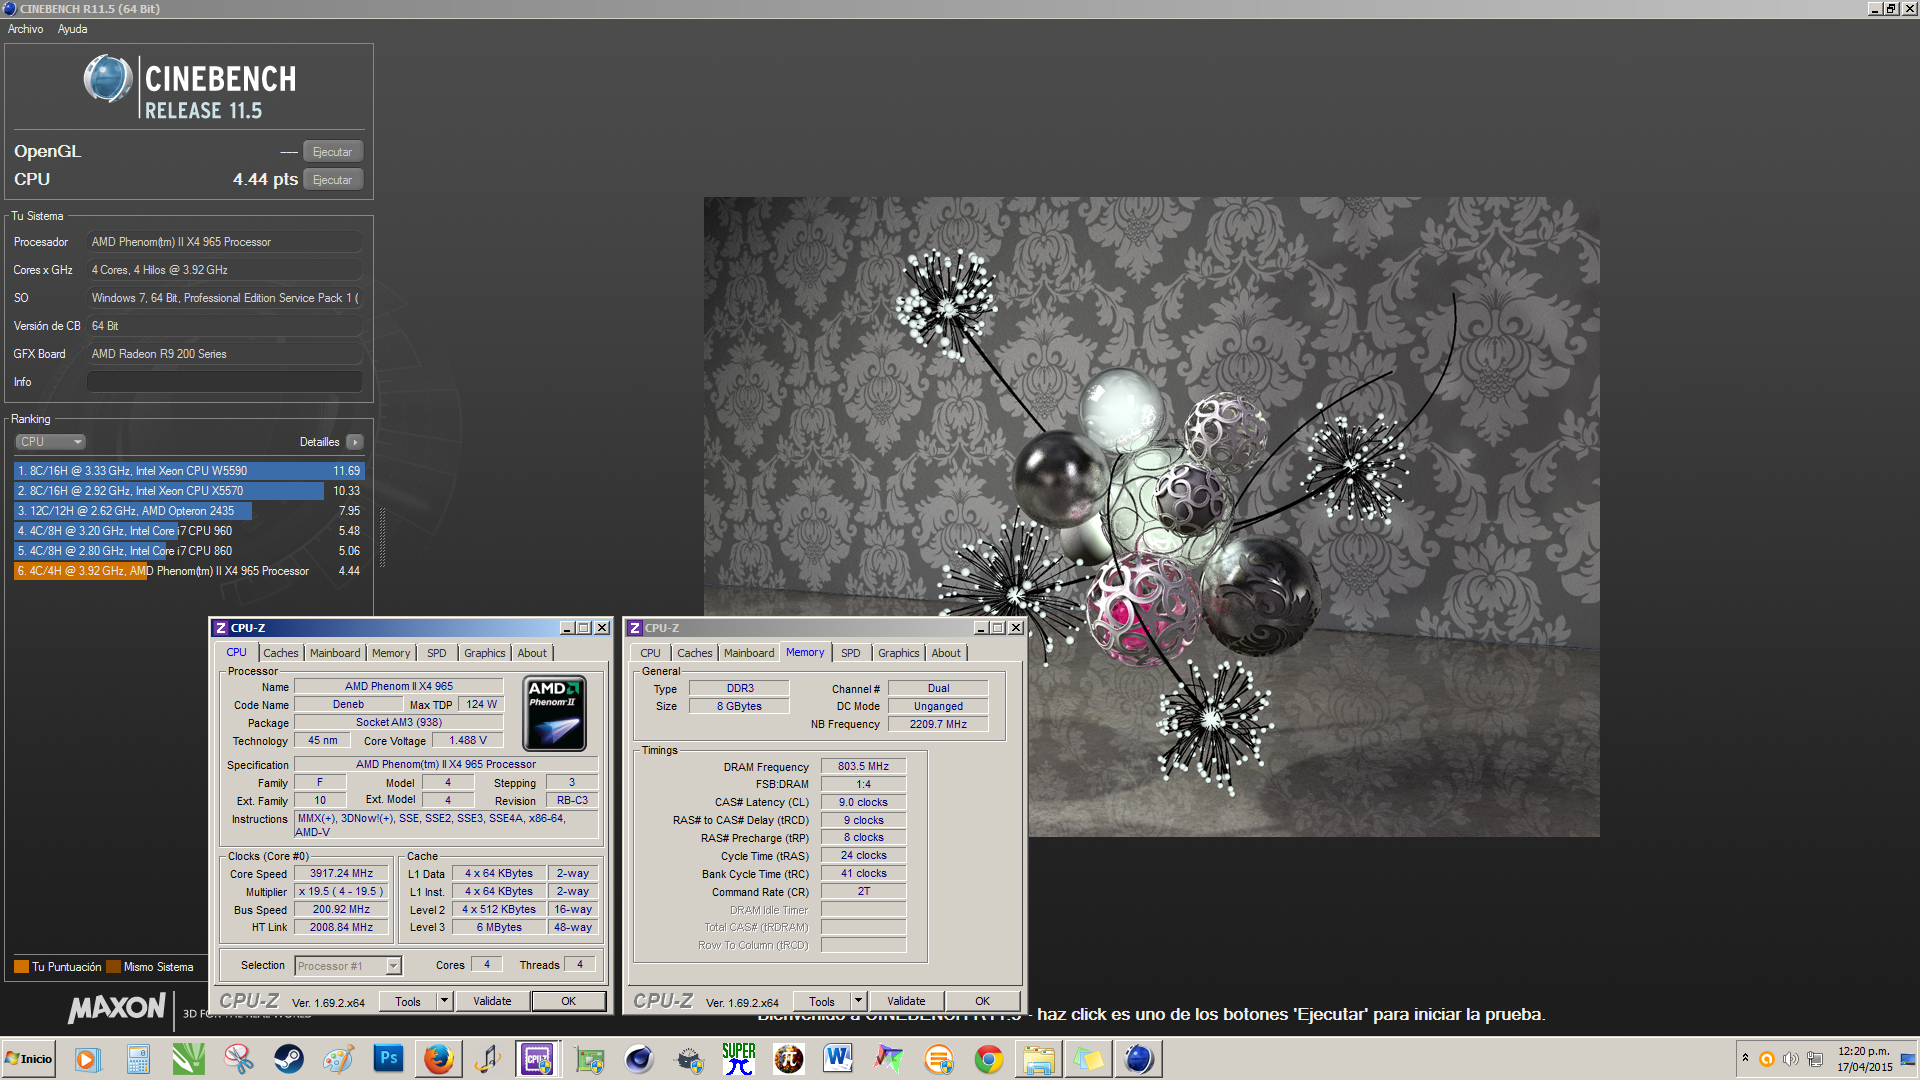The height and width of the screenshot is (1080, 1920).
Task: Click the orange Avast tray icon
Action: [x=1767, y=1059]
